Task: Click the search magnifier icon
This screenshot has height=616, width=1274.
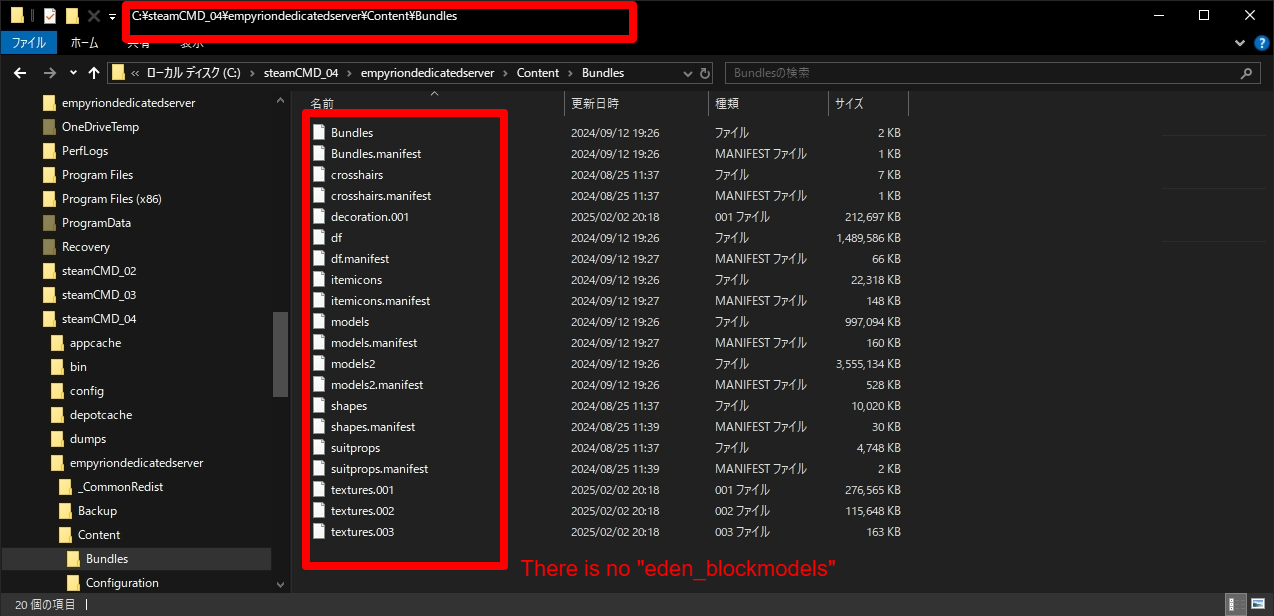Action: tap(1246, 73)
